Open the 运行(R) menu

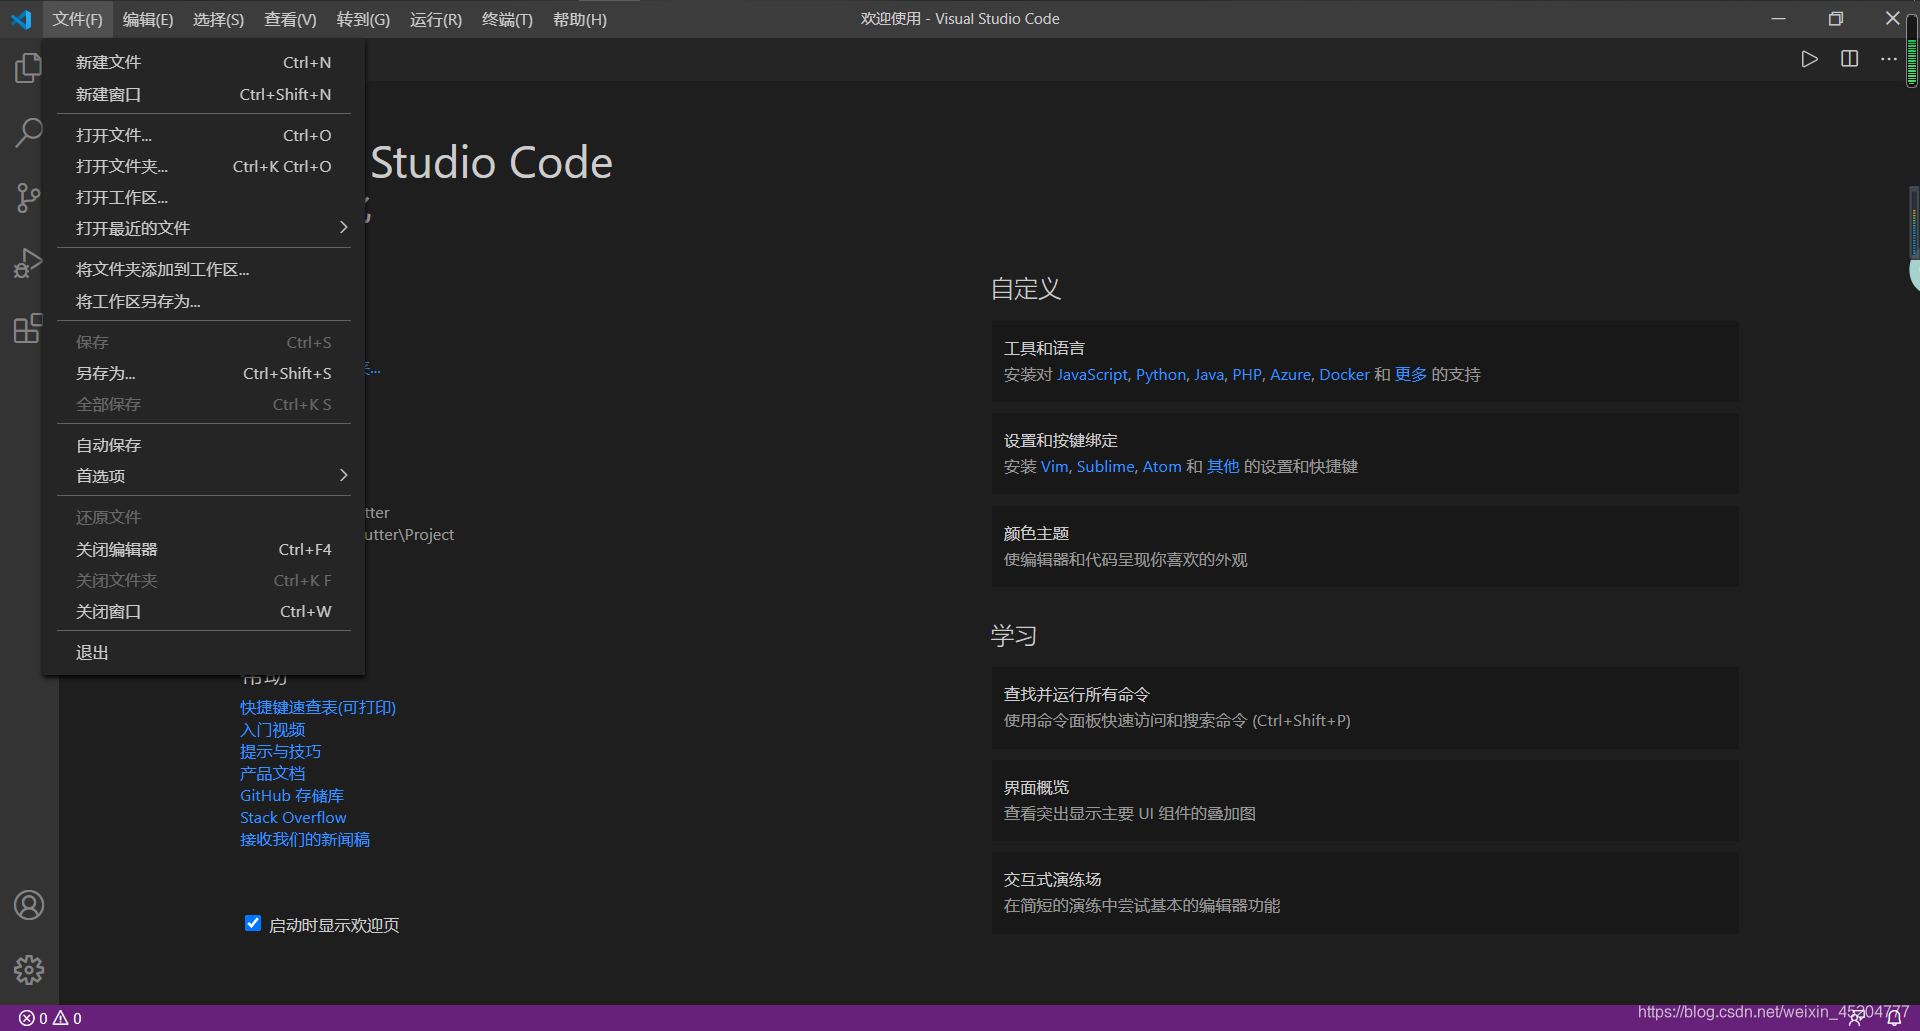[436, 19]
